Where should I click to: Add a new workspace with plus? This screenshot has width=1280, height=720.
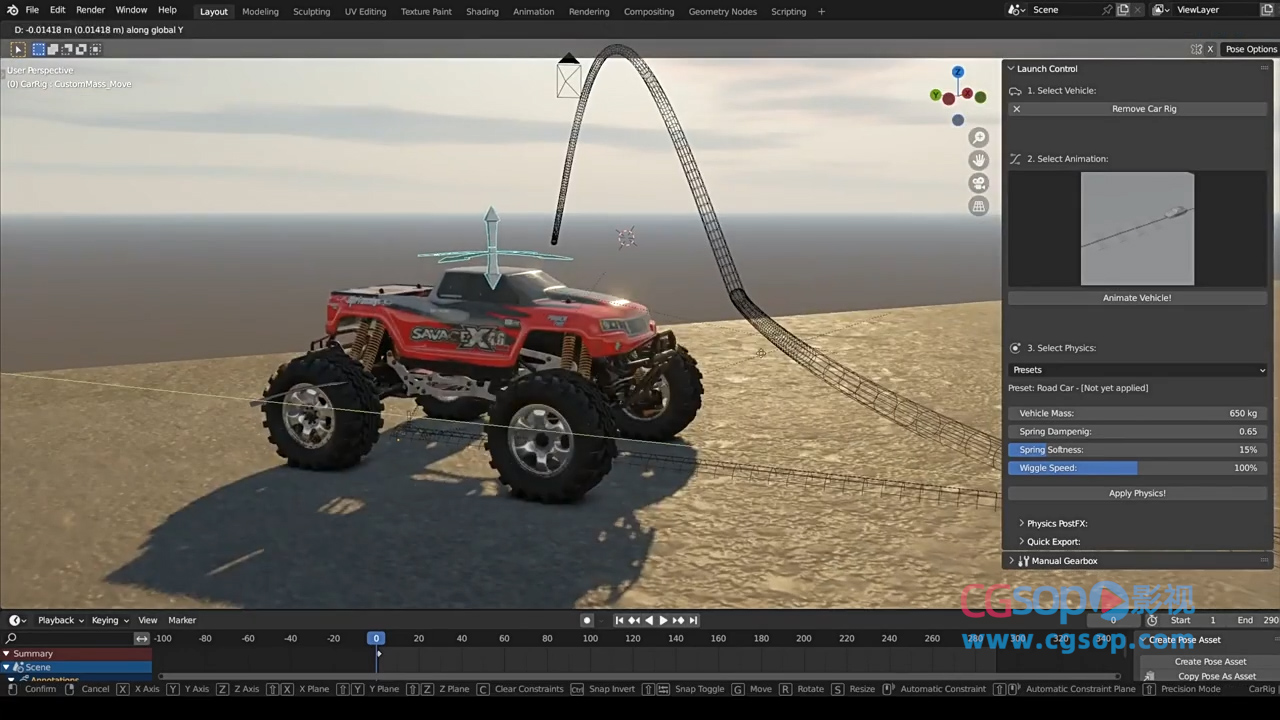coord(822,11)
